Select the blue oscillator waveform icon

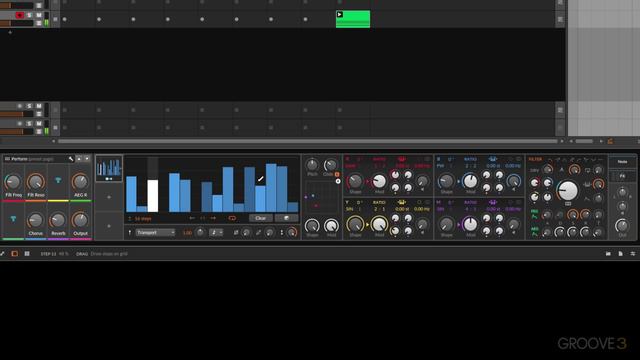492,159
